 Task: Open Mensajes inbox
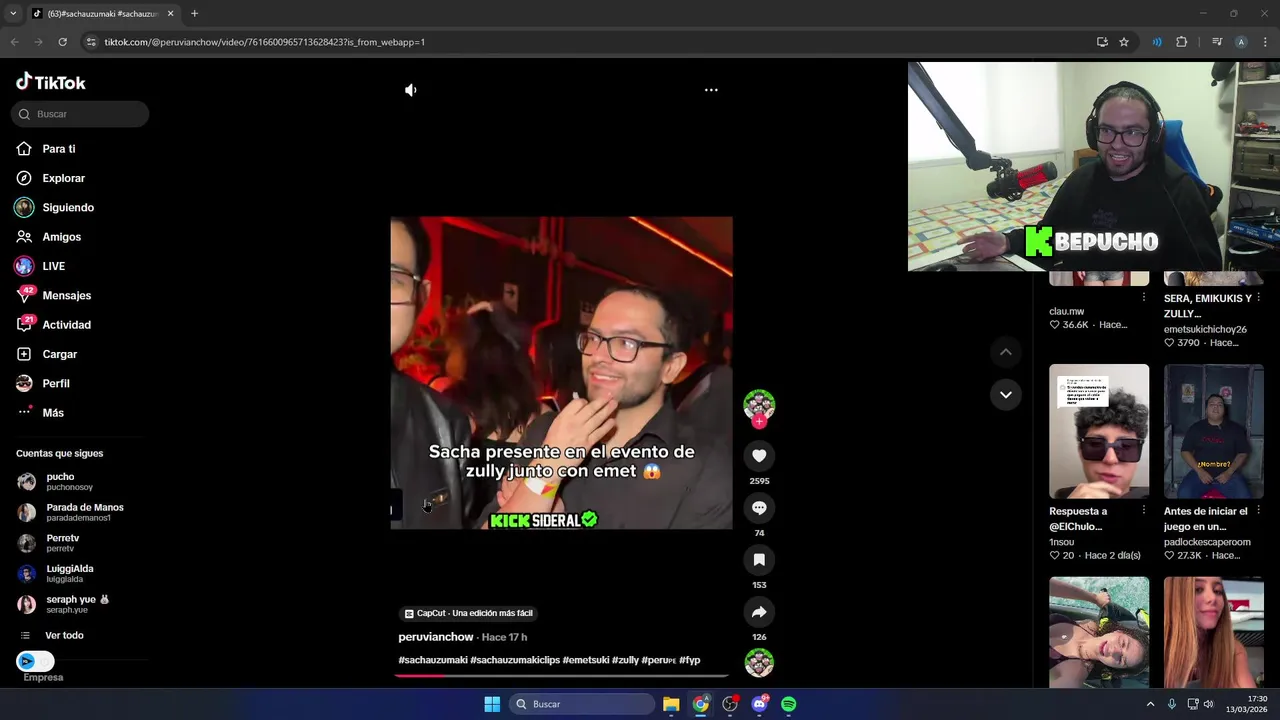tap(66, 296)
